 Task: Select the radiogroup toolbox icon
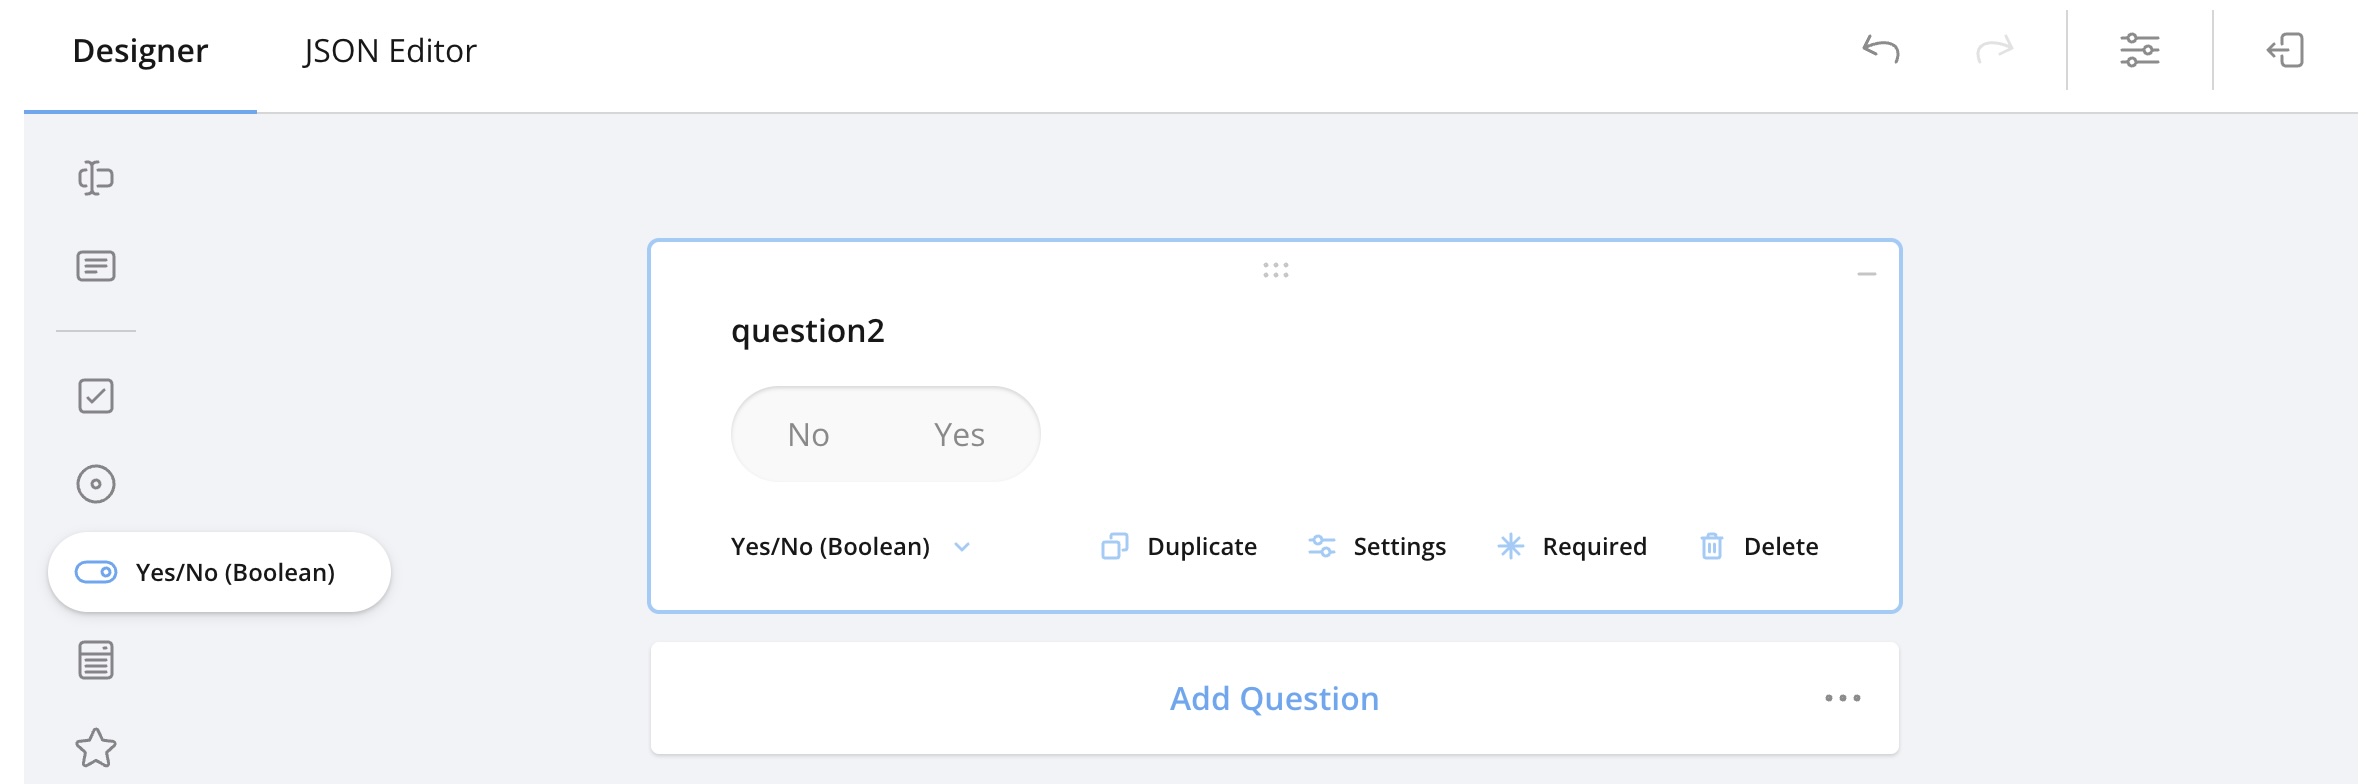point(96,484)
